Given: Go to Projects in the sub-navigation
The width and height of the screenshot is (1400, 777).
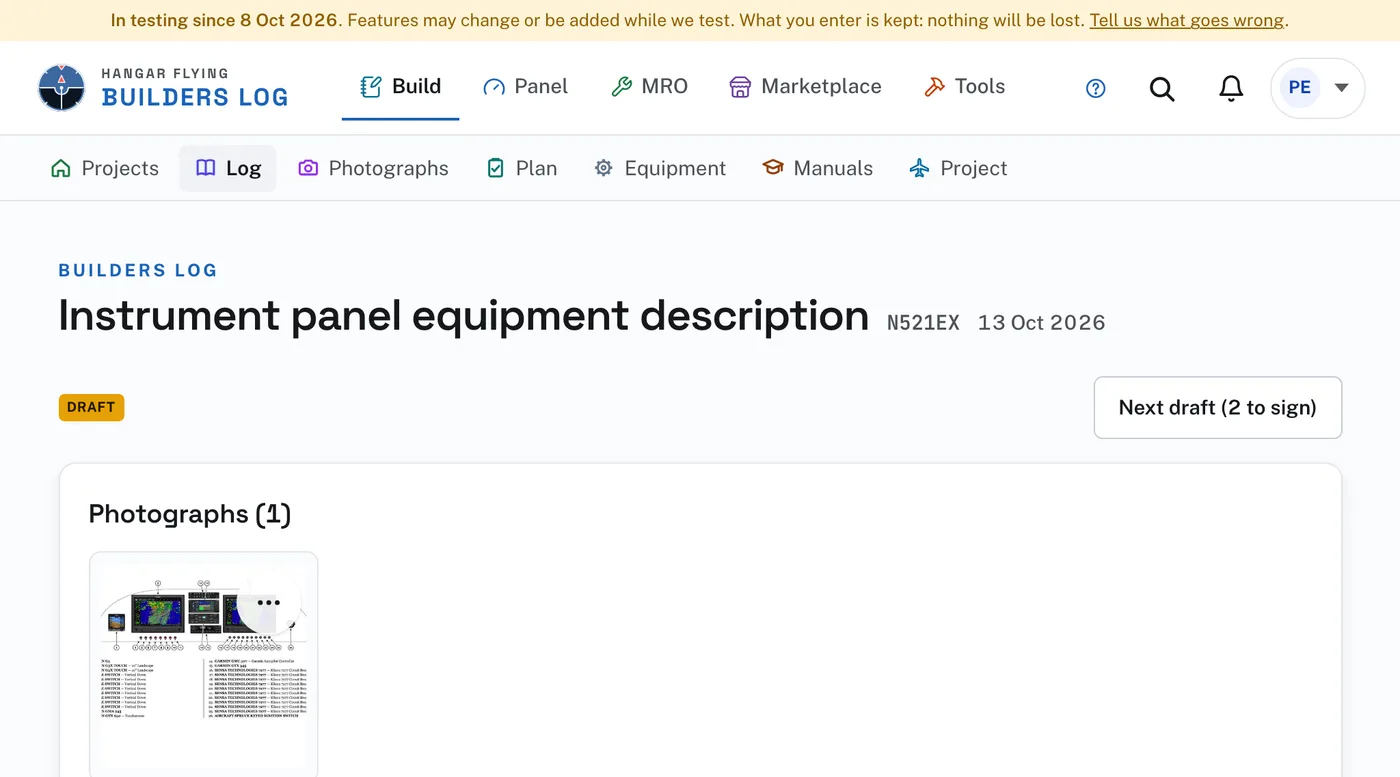Looking at the screenshot, I should coord(105,168).
